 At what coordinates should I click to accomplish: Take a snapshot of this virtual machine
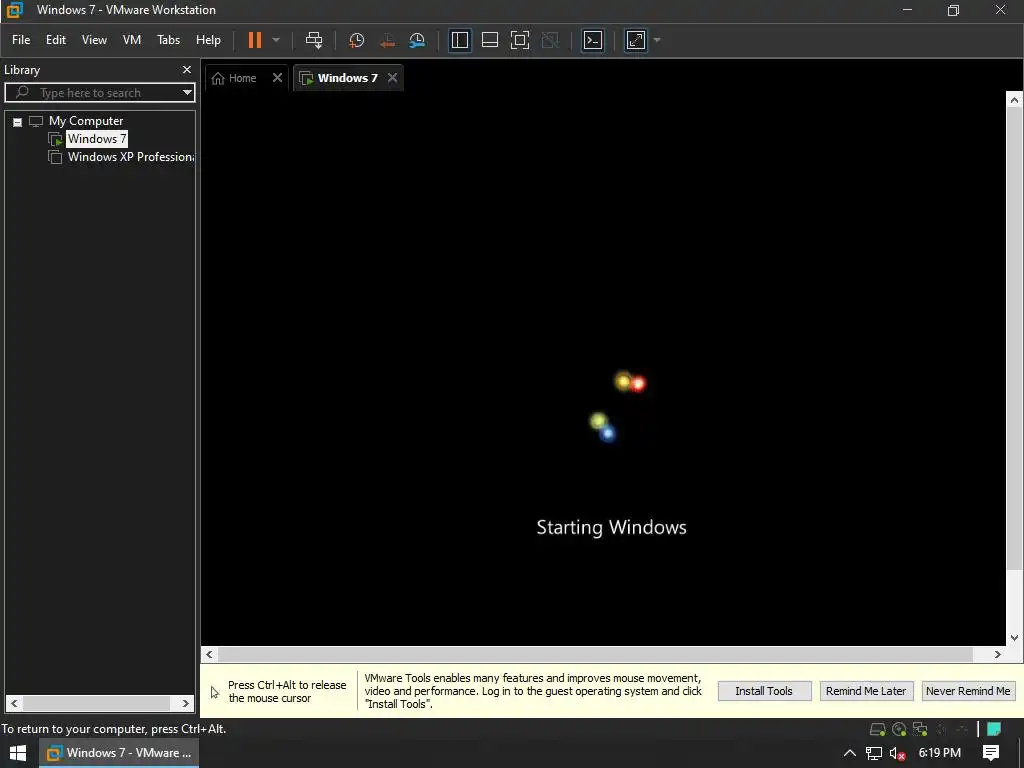click(357, 40)
